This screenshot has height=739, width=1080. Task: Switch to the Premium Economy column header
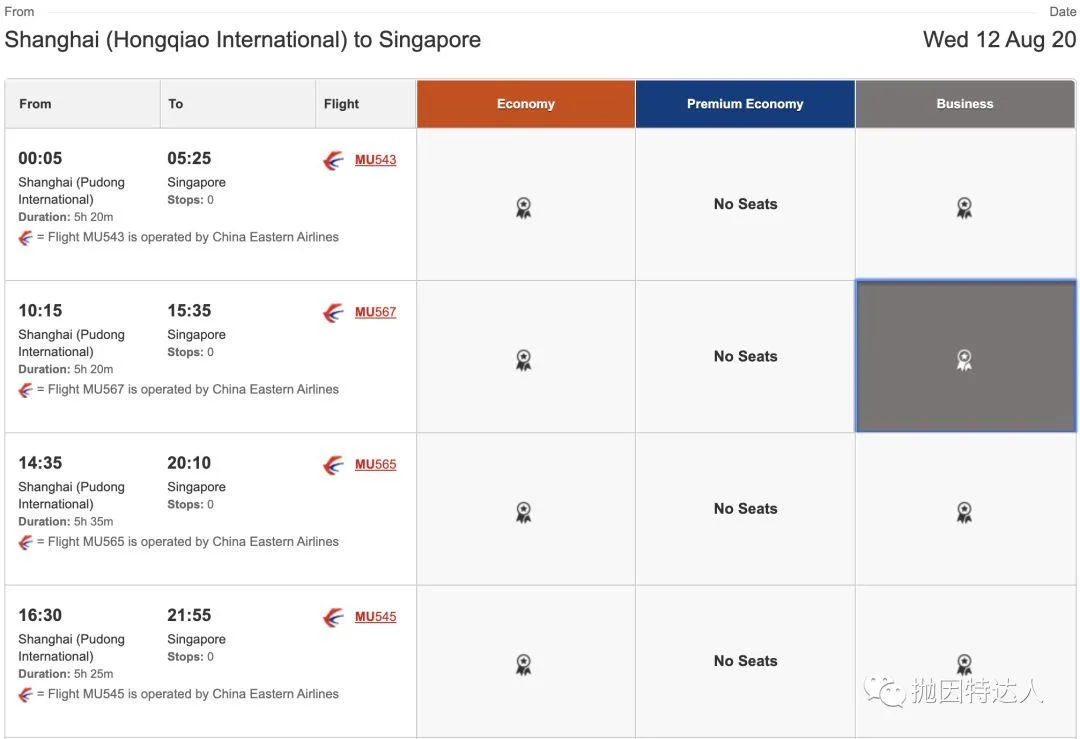coord(744,102)
